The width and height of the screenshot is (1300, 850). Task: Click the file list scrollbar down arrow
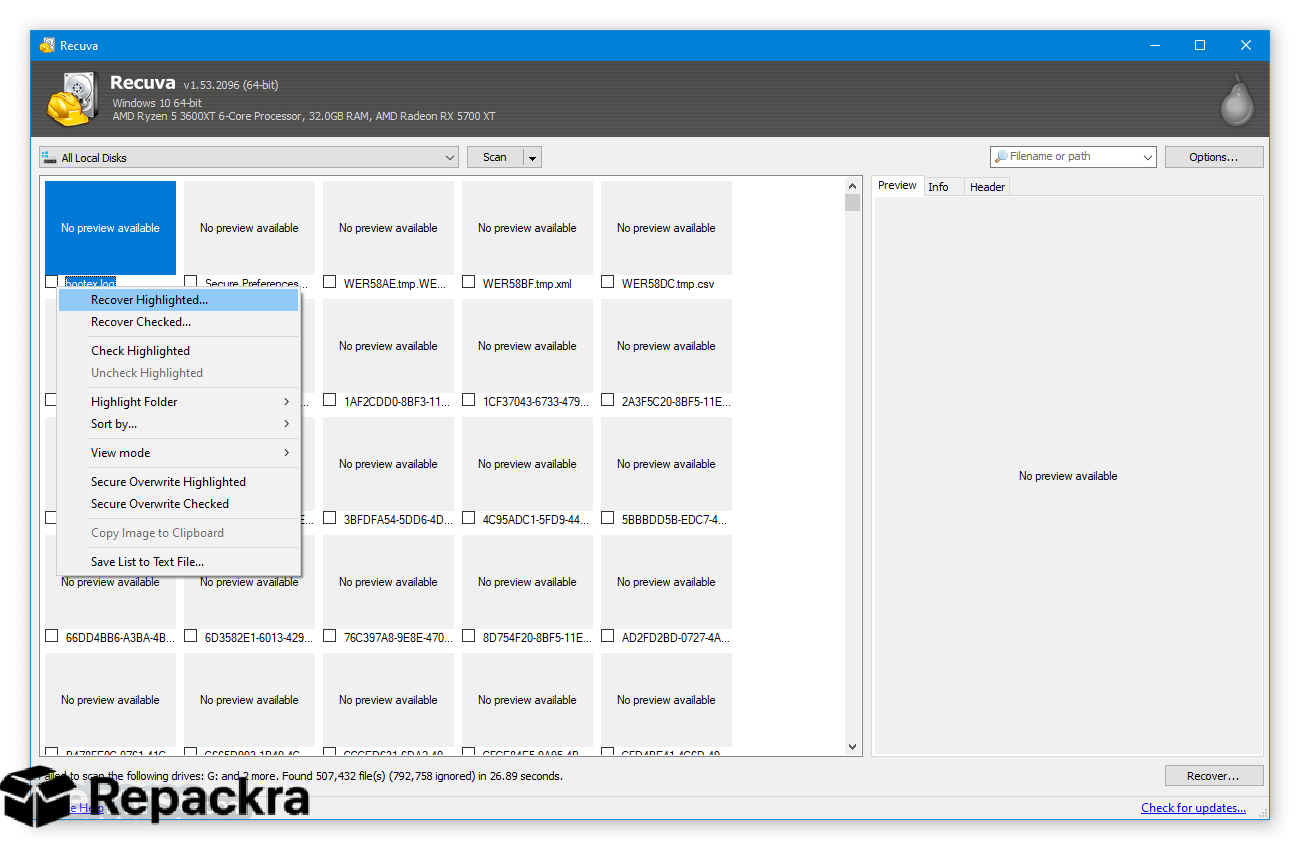pos(852,747)
